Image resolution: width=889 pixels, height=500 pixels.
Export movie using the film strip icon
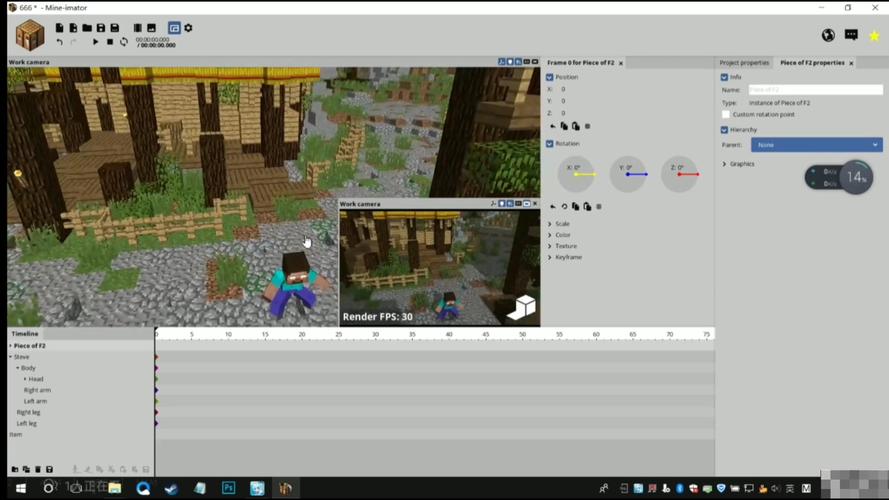(138, 28)
